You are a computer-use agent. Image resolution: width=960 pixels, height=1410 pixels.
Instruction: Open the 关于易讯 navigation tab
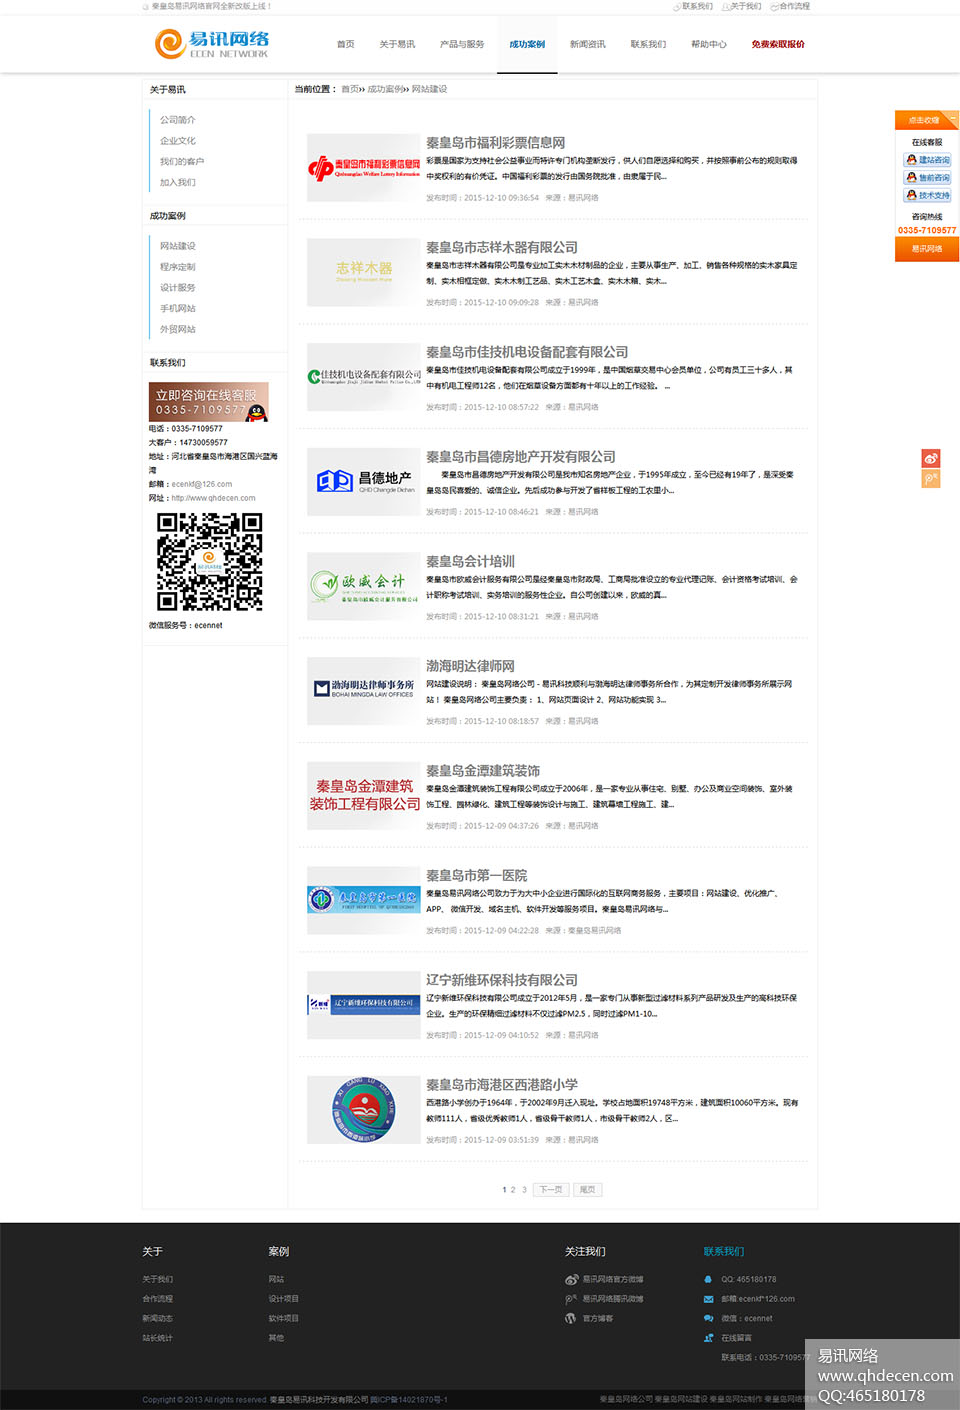397,44
